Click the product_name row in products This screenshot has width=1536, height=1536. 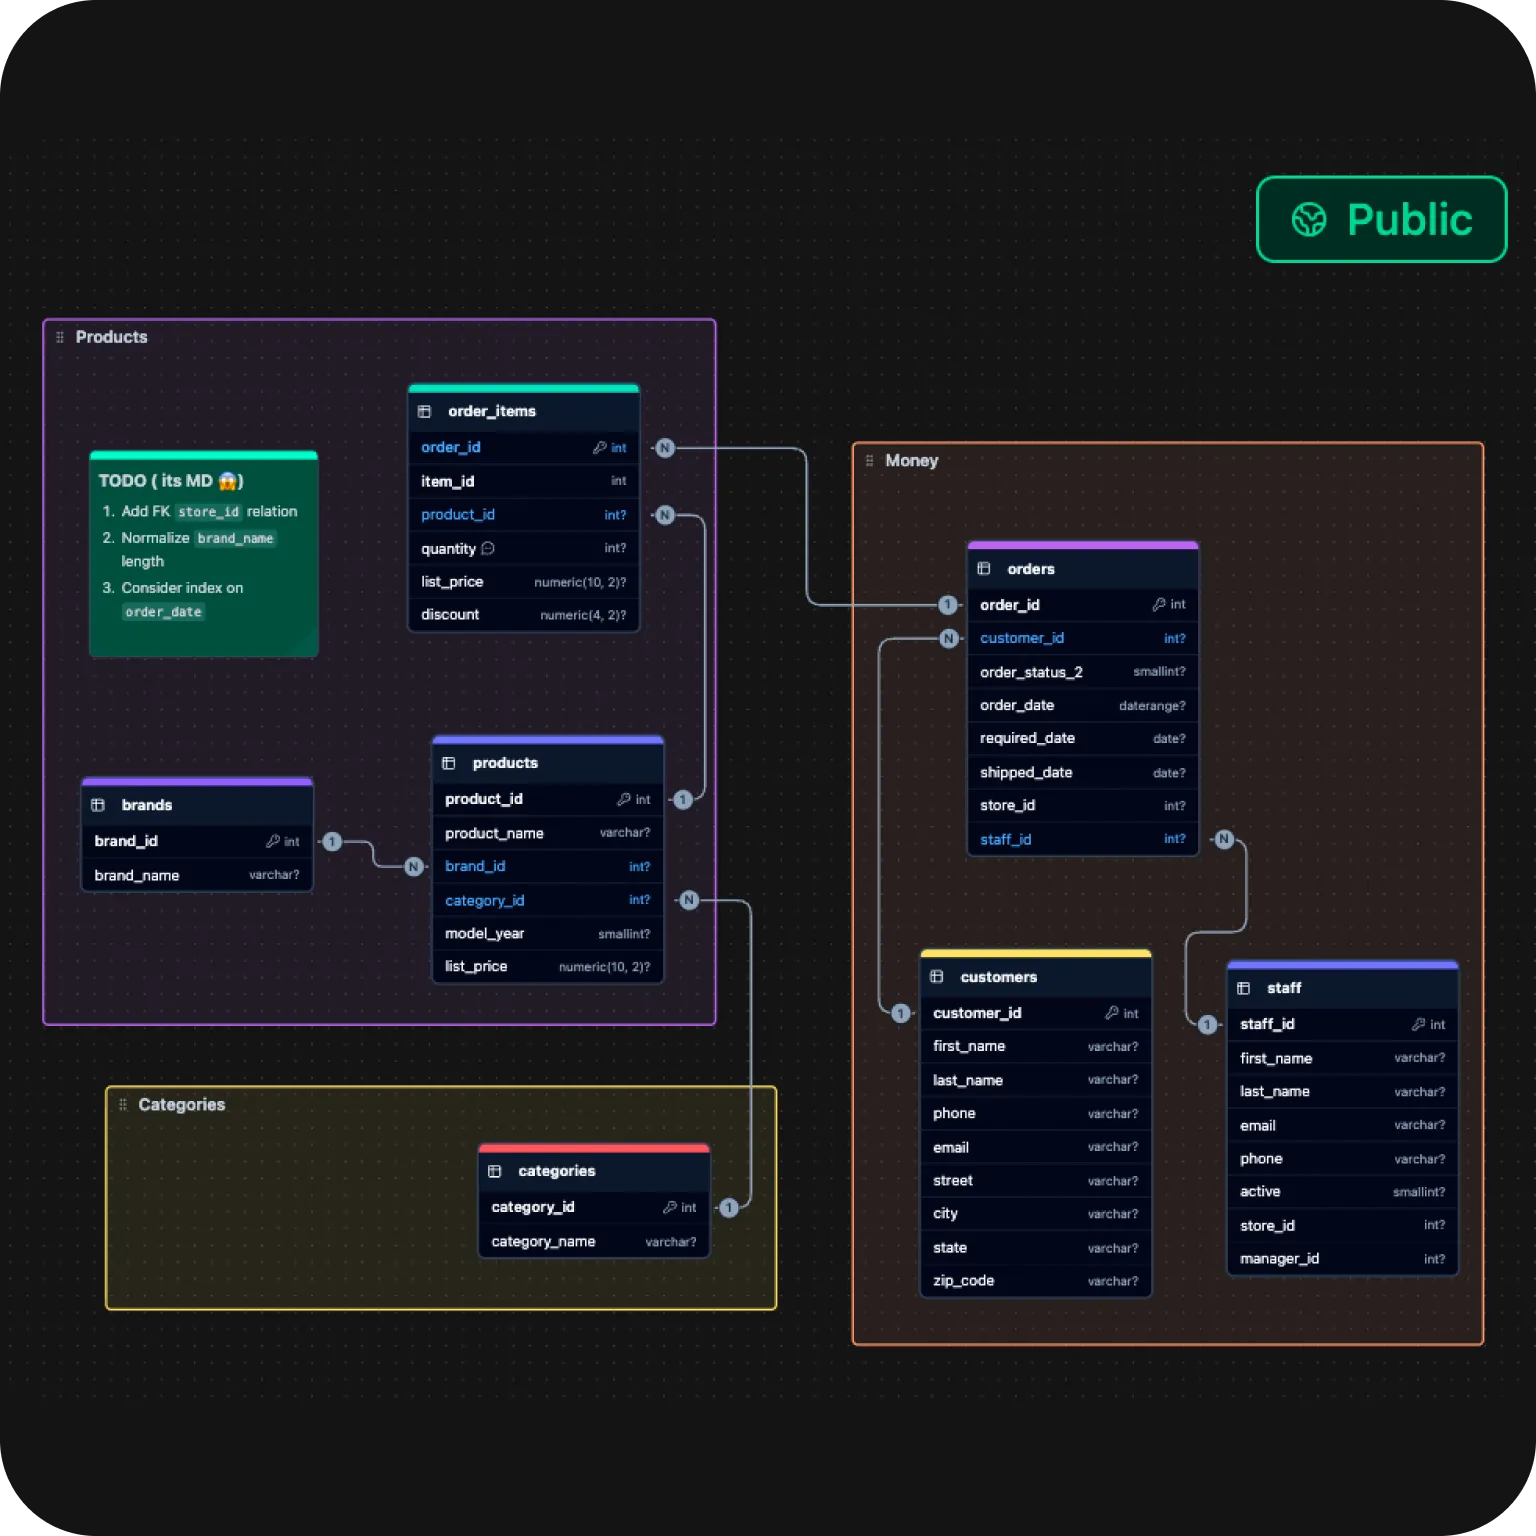pyautogui.click(x=548, y=833)
